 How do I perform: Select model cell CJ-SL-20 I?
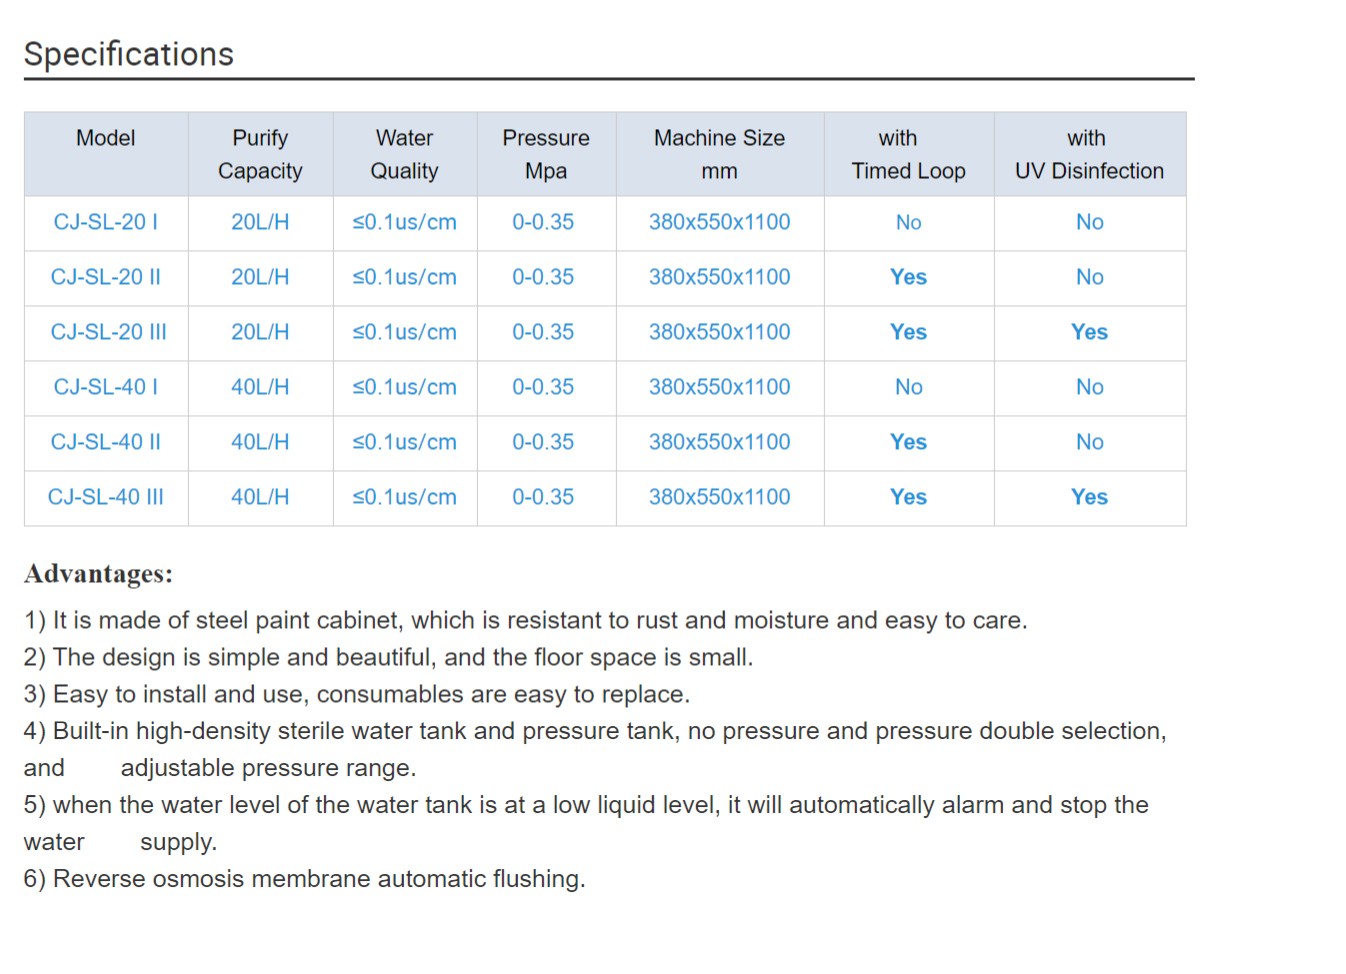click(106, 222)
